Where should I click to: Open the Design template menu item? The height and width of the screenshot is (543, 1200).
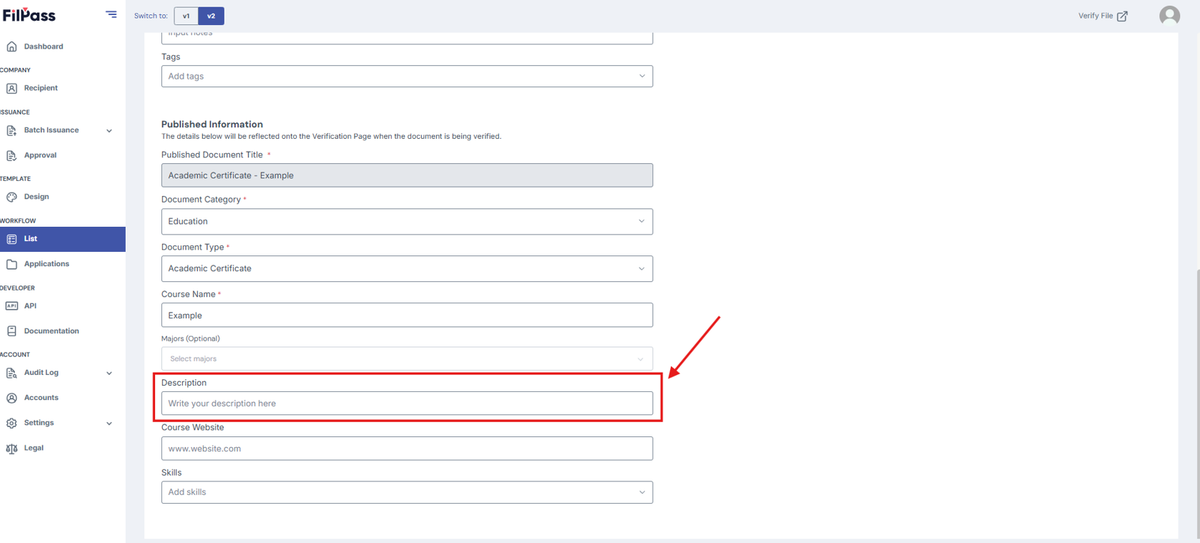(36, 197)
